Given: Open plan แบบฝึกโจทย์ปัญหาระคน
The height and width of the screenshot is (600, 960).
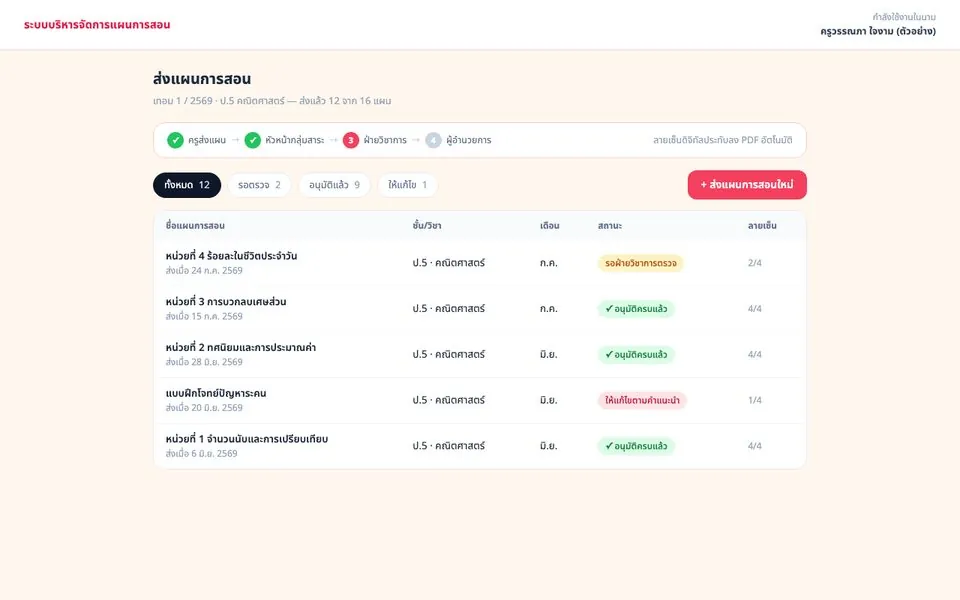Looking at the screenshot, I should (x=216, y=394).
